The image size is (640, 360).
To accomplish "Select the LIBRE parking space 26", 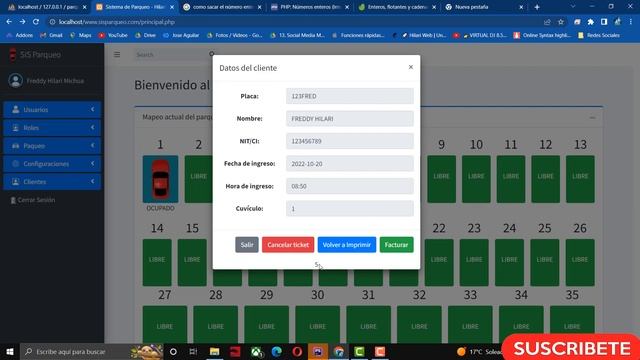I will pos(580,262).
